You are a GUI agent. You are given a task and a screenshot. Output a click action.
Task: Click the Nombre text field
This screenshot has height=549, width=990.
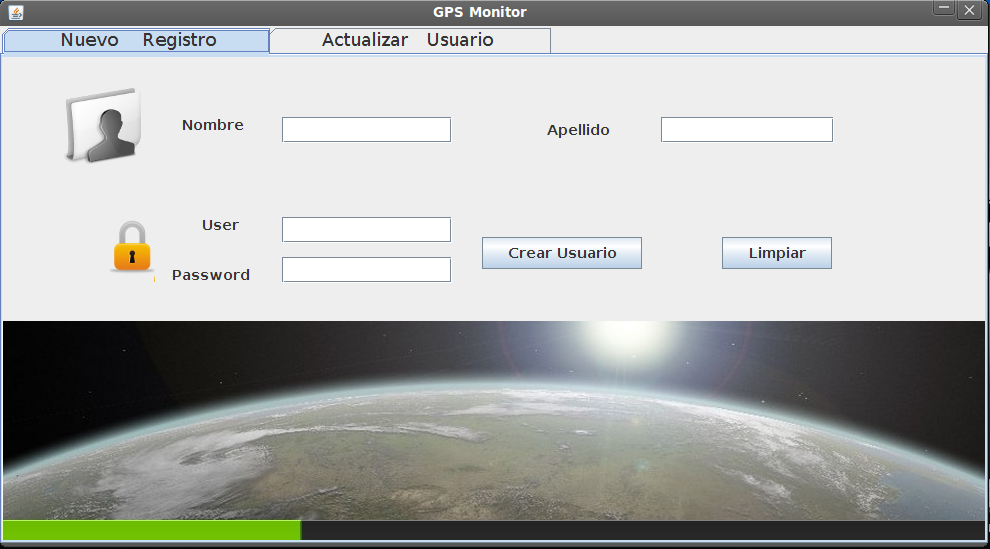pyautogui.click(x=366, y=129)
